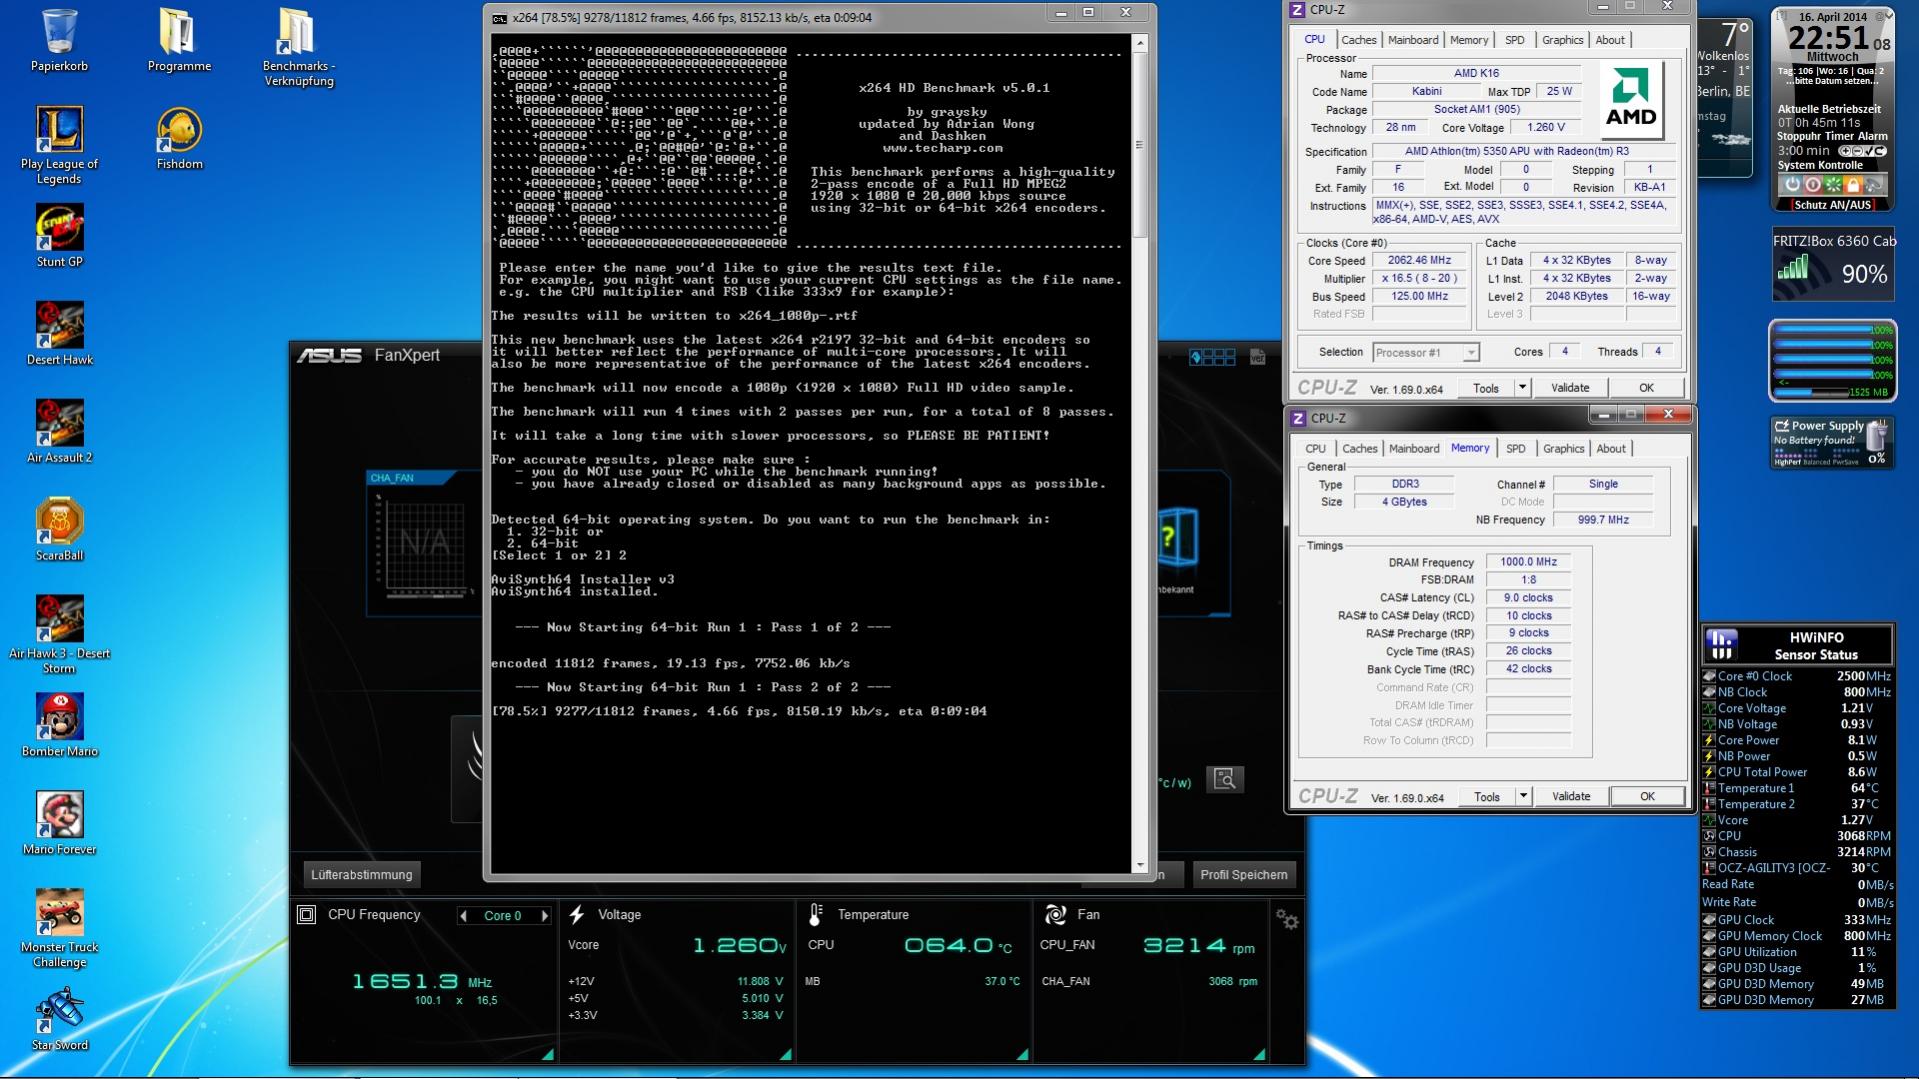Switch to Caches tab in CPU-Z processor window
Screen dimensions: 1919x1079
(x=1359, y=40)
